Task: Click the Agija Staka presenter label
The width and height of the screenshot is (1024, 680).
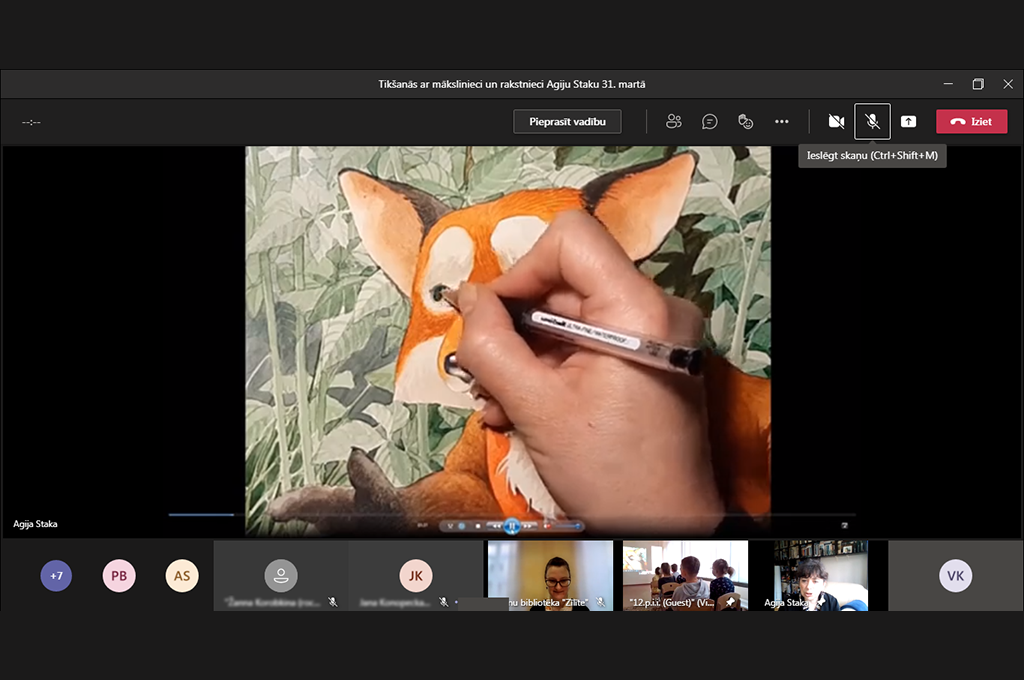Action: (x=35, y=524)
